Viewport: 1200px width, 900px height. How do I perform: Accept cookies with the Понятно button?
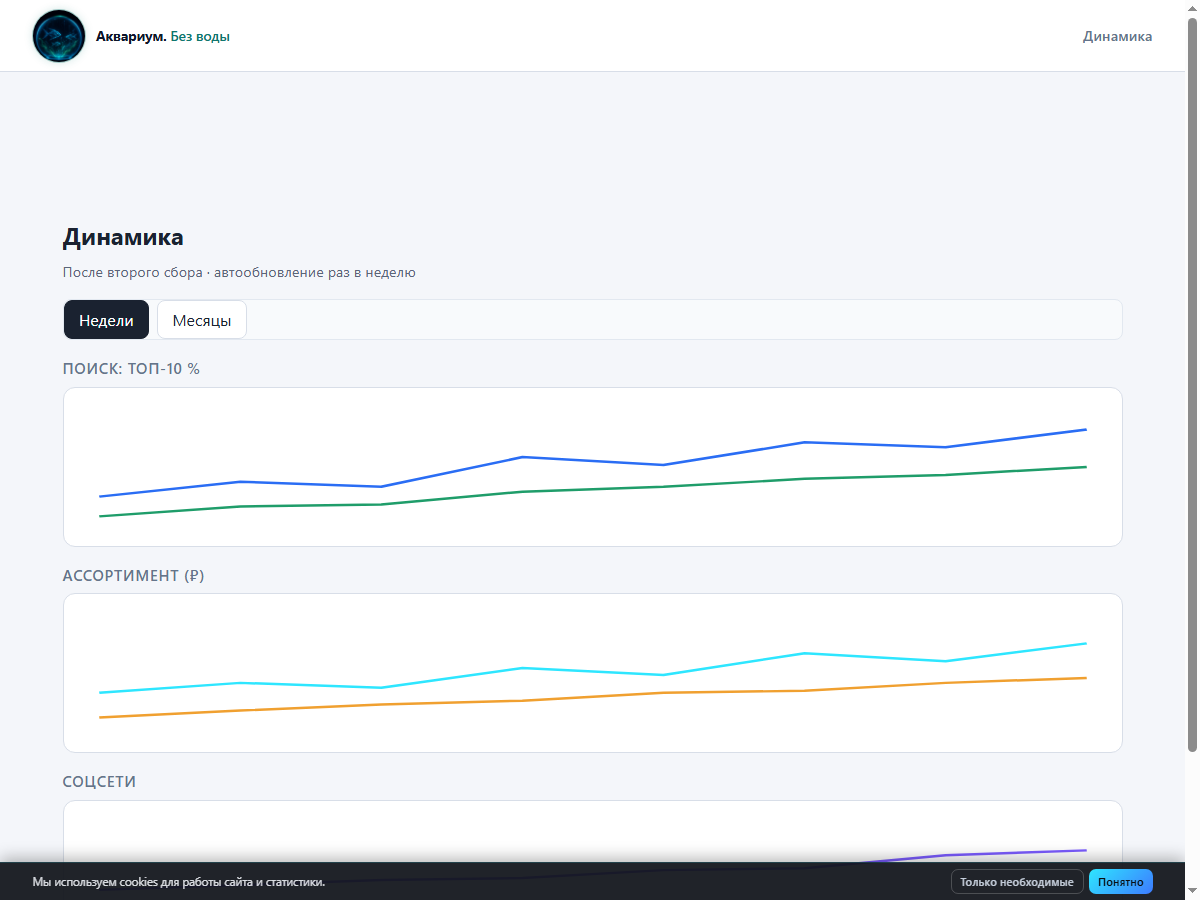[x=1120, y=882]
